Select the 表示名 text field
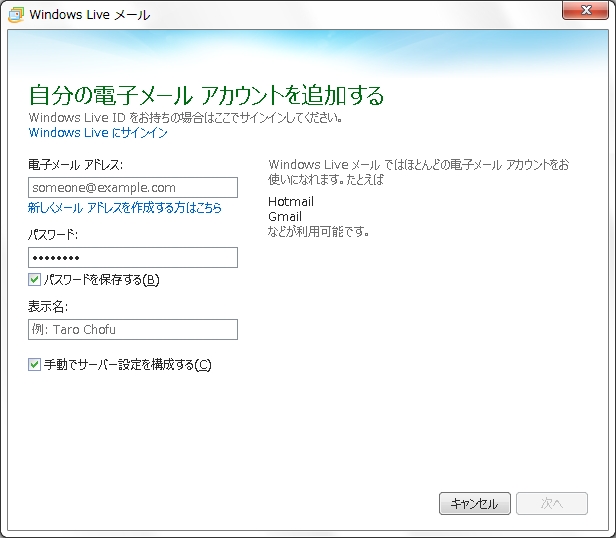This screenshot has height=538, width=616. [133, 329]
